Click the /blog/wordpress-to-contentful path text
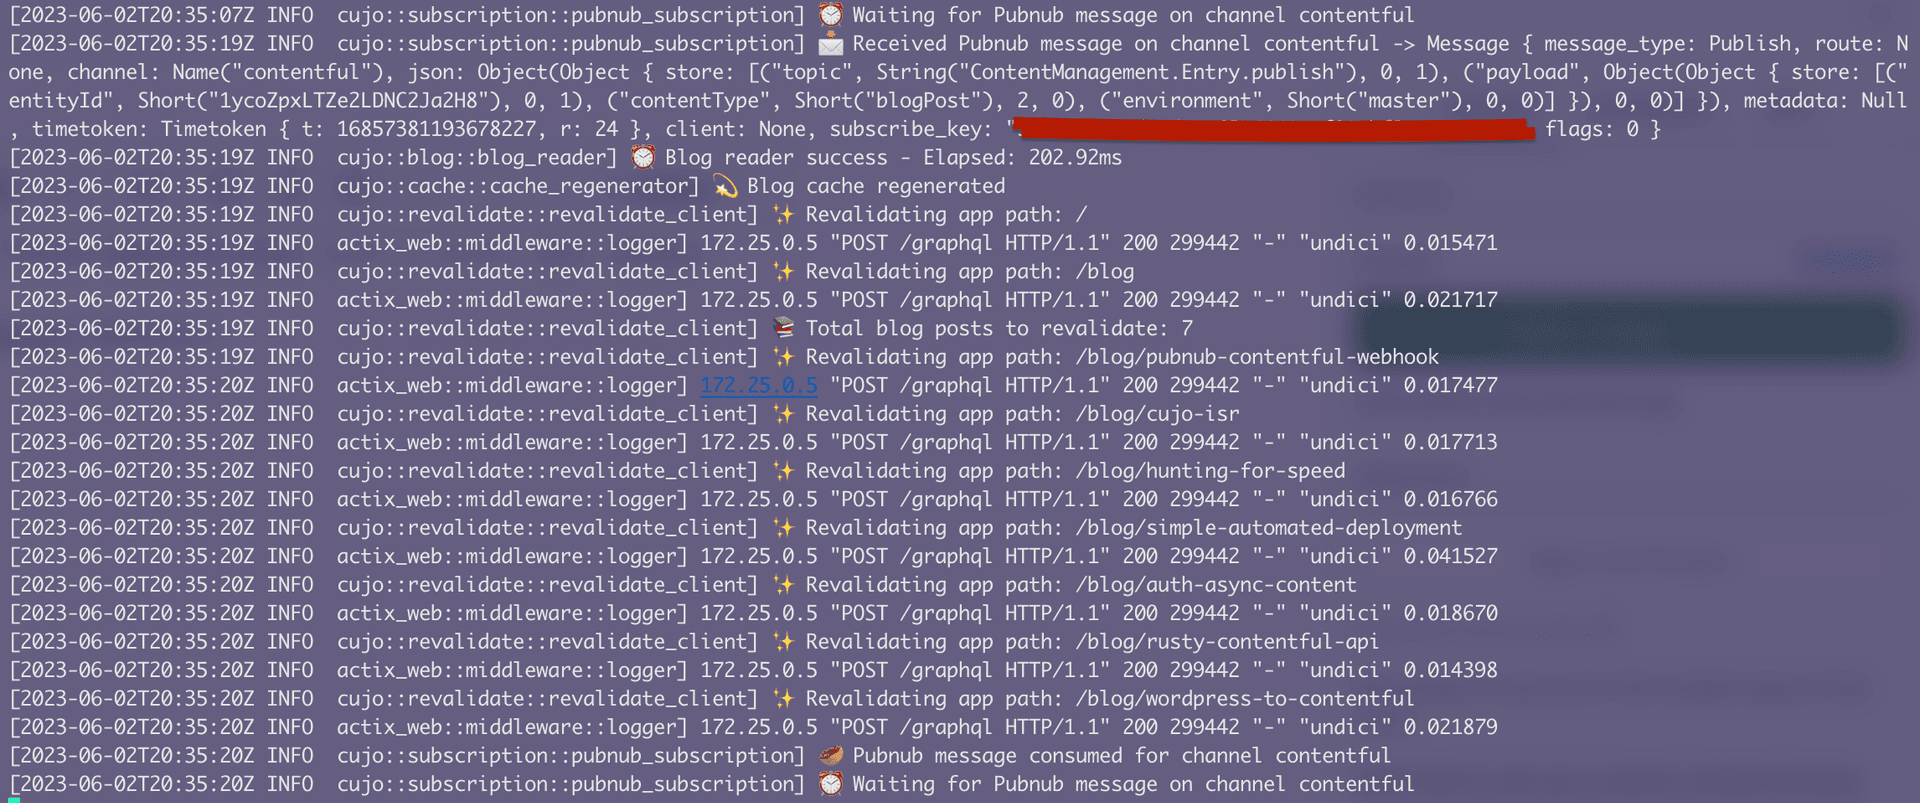This screenshot has height=803, width=1920. point(1245,699)
